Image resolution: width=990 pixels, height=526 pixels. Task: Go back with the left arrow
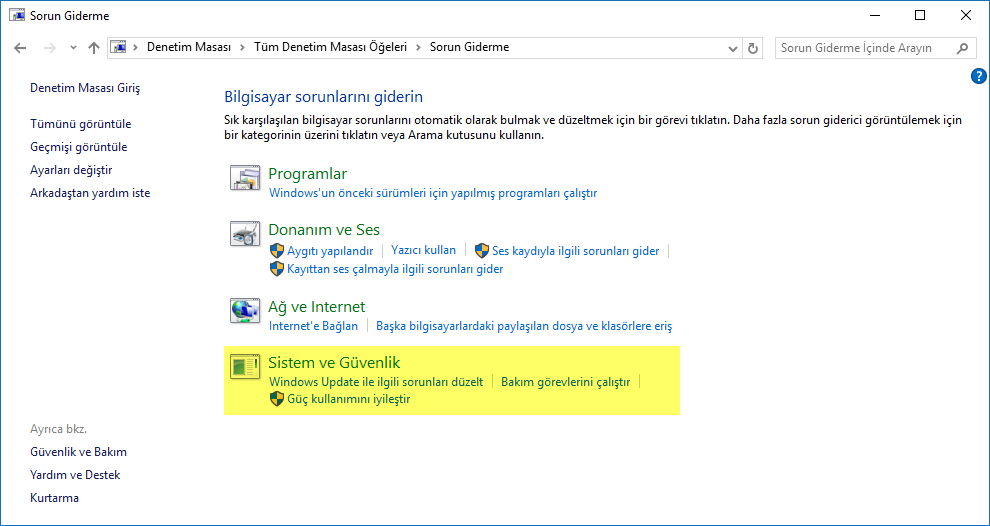tap(20, 47)
